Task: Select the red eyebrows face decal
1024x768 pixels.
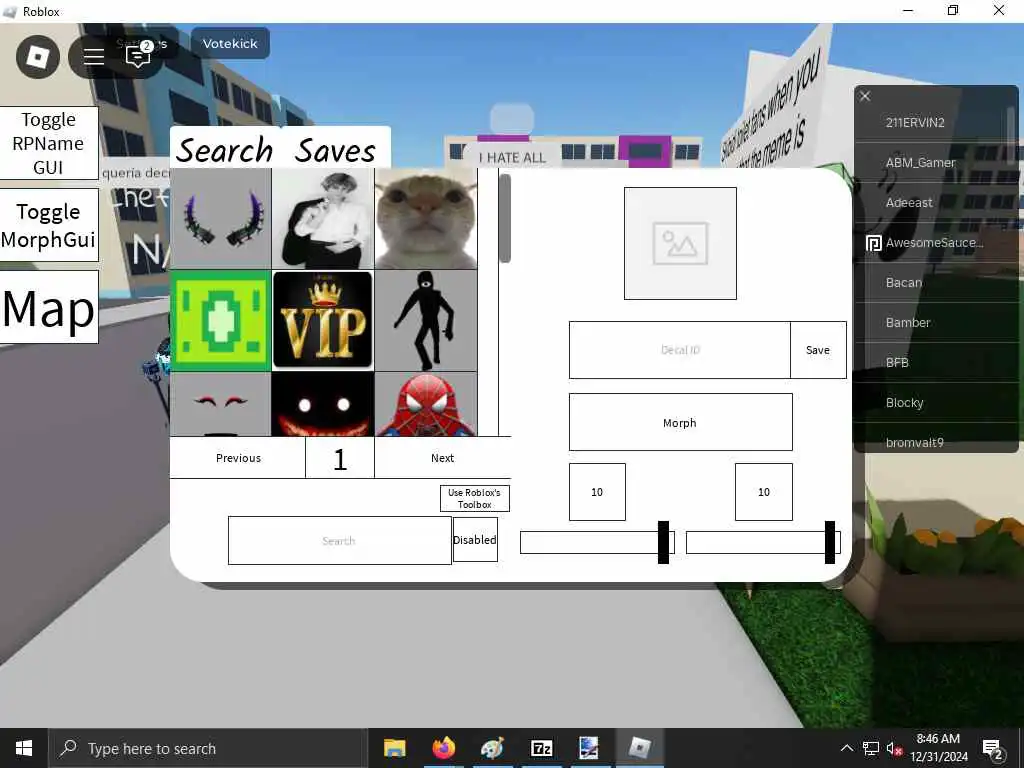Action: [x=221, y=404]
